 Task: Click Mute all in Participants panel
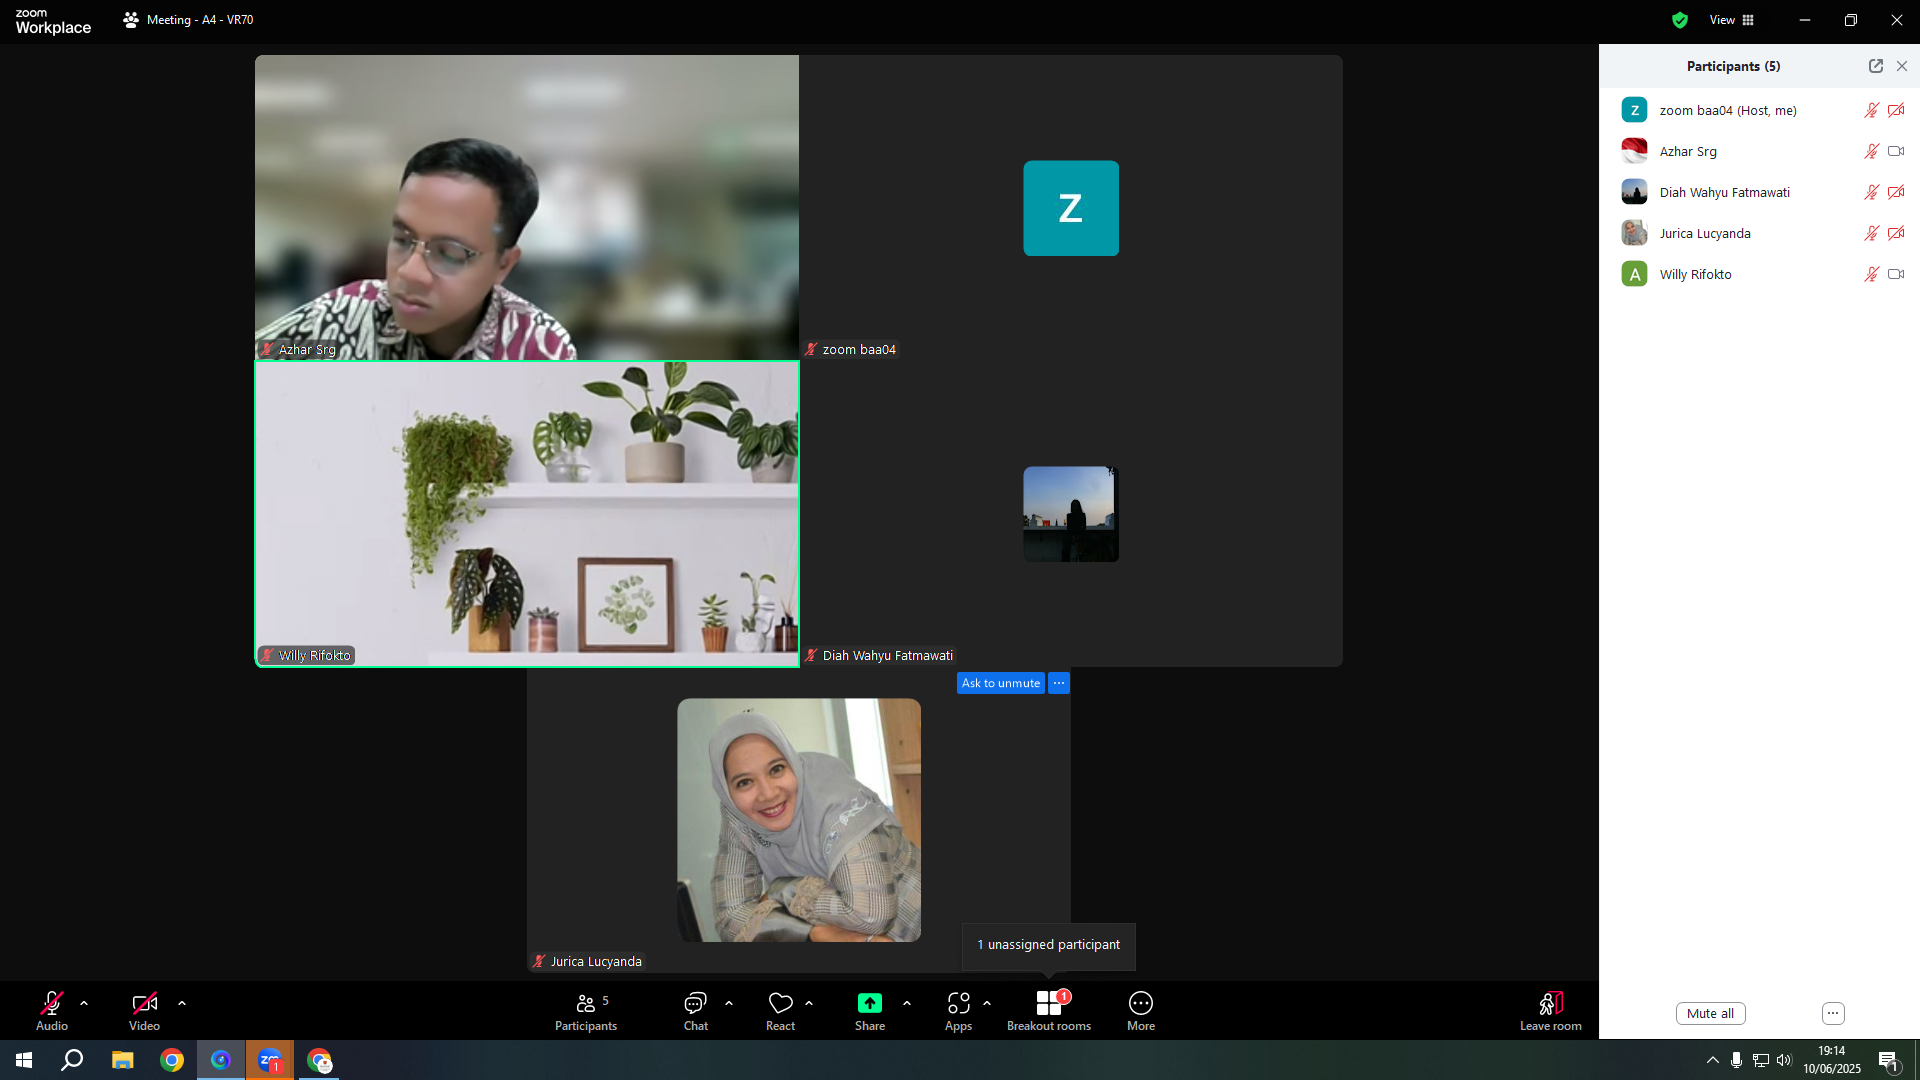(x=1711, y=1013)
